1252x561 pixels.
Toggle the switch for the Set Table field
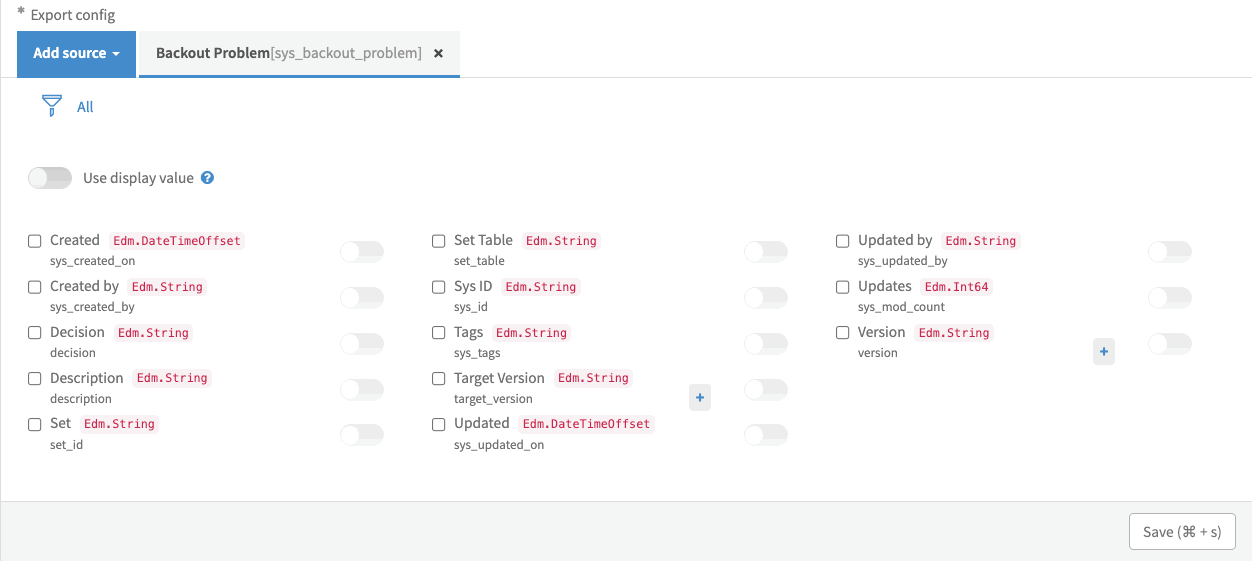766,252
